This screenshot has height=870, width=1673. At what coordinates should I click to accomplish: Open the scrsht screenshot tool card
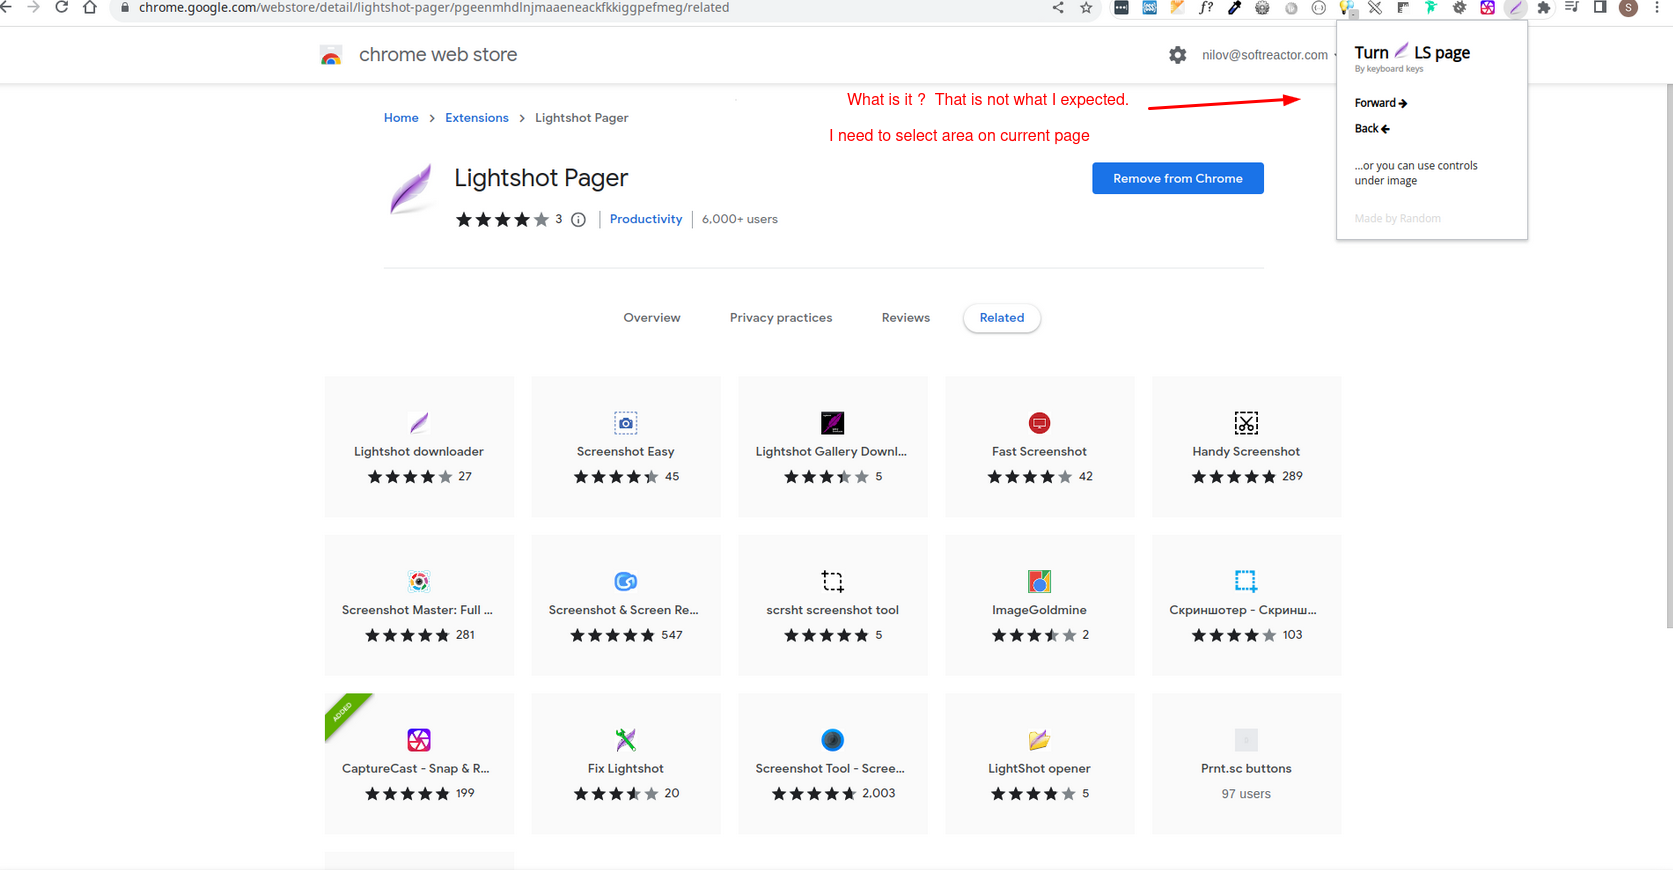[833, 605]
